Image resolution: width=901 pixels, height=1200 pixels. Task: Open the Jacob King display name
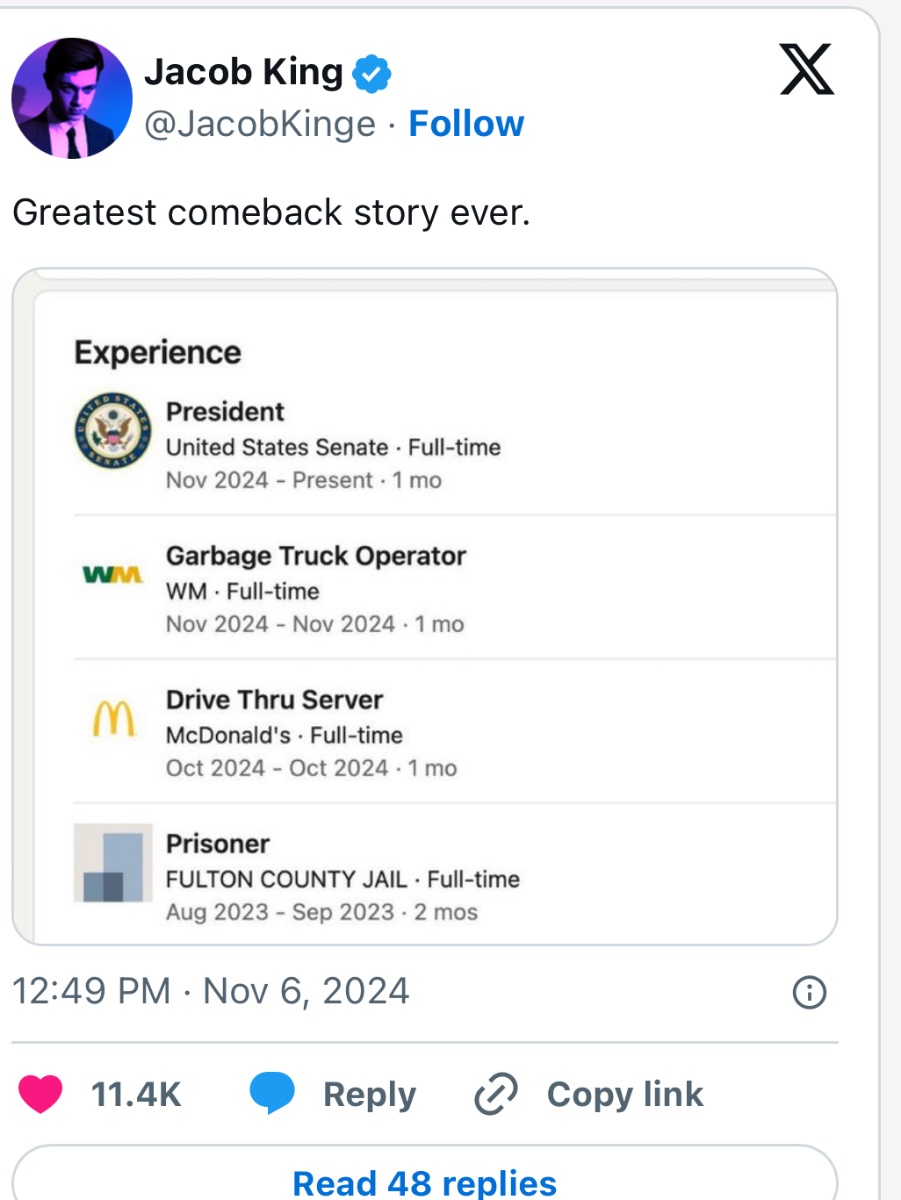click(x=243, y=72)
